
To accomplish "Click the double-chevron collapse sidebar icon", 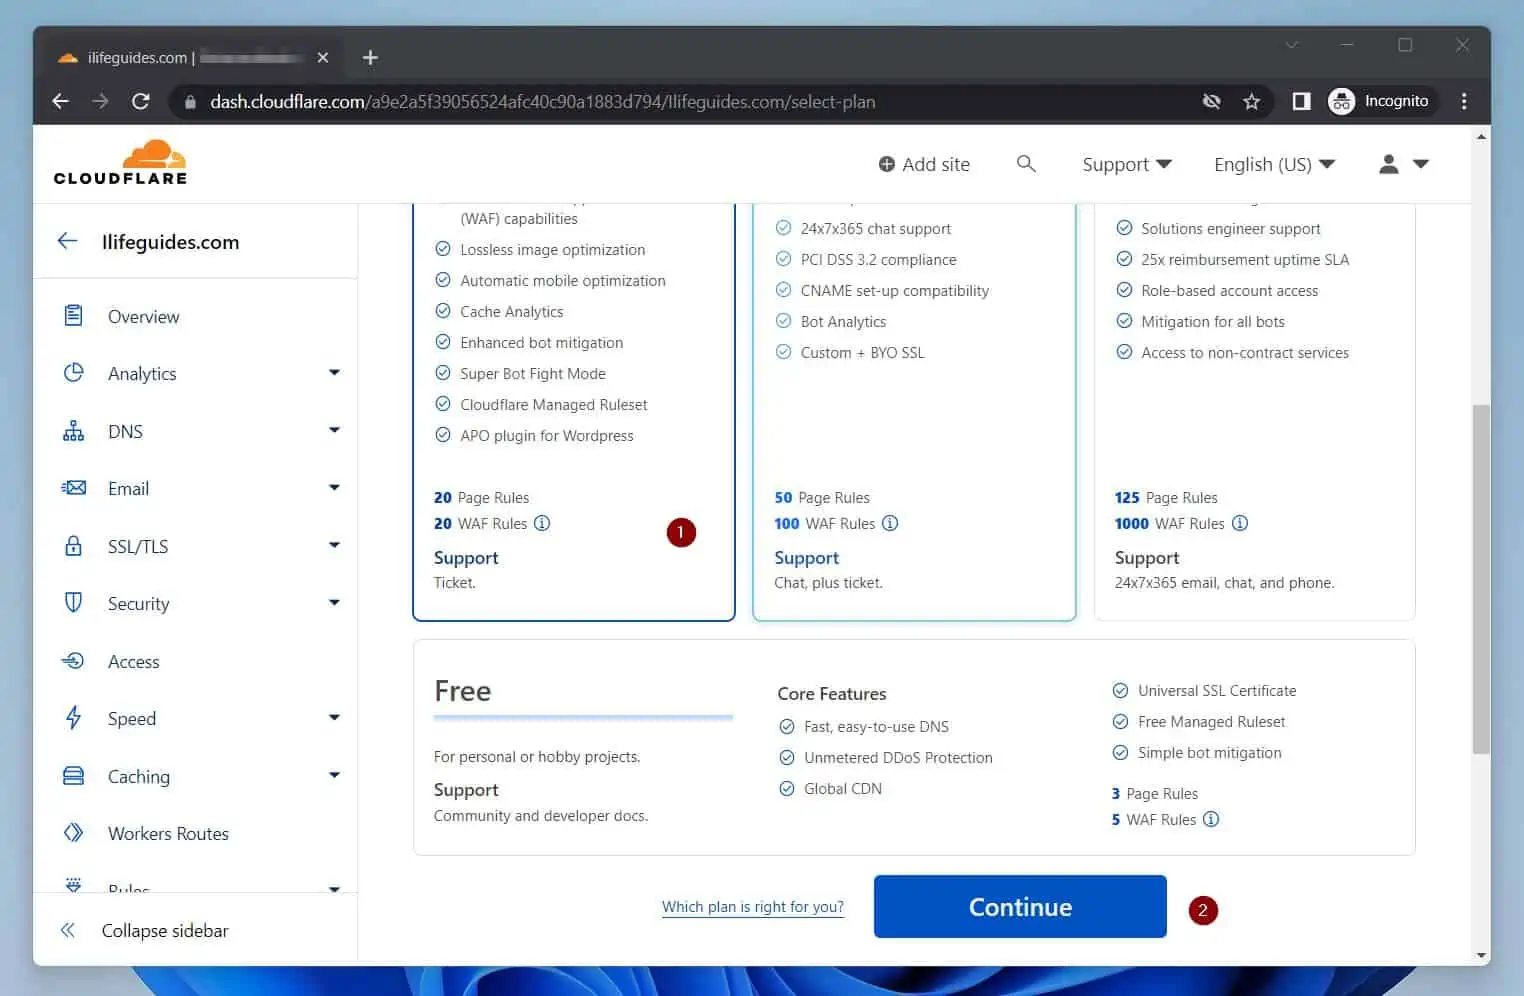I will 67,930.
